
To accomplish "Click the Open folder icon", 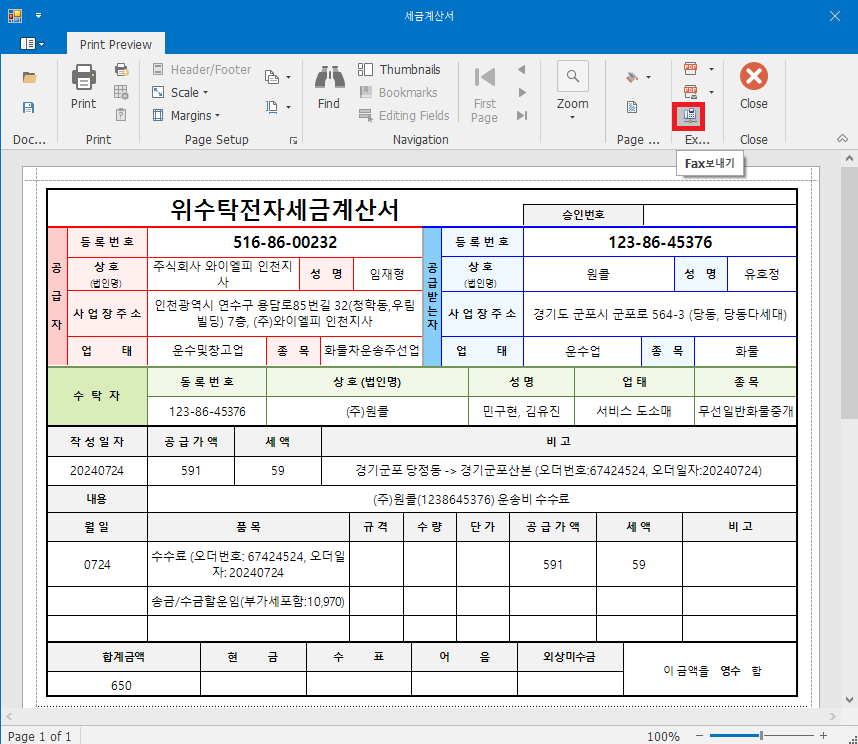I will pos(29,77).
